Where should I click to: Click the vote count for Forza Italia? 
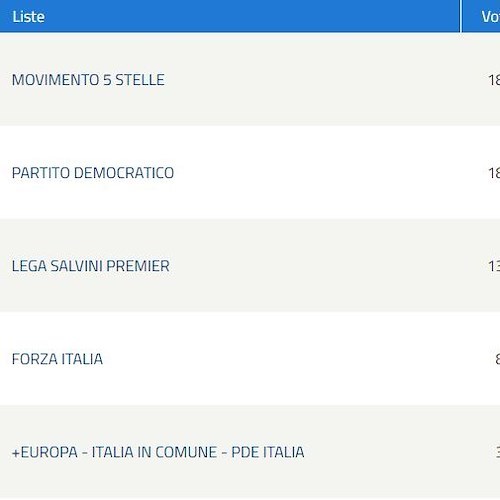[497, 359]
